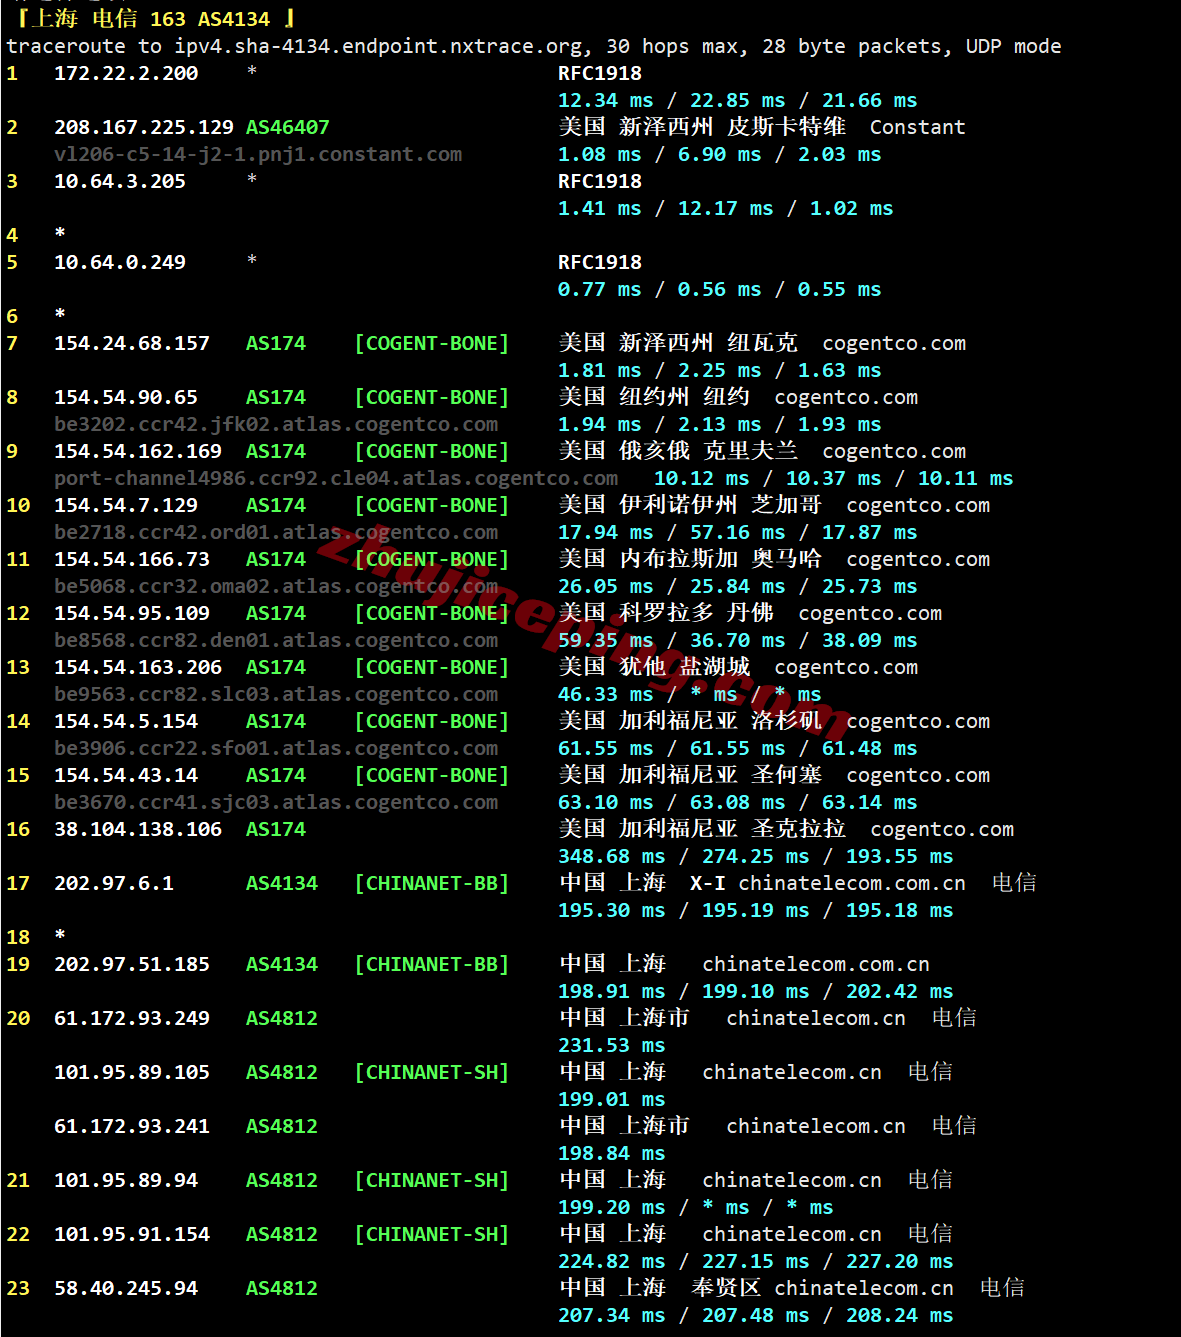The image size is (1181, 1337).
Task: Click hop 14 IP 154.54.5.154
Action: tap(126, 721)
